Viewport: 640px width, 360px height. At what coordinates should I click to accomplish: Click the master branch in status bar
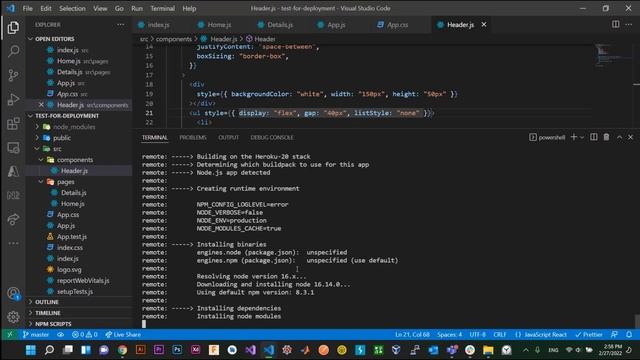36,335
